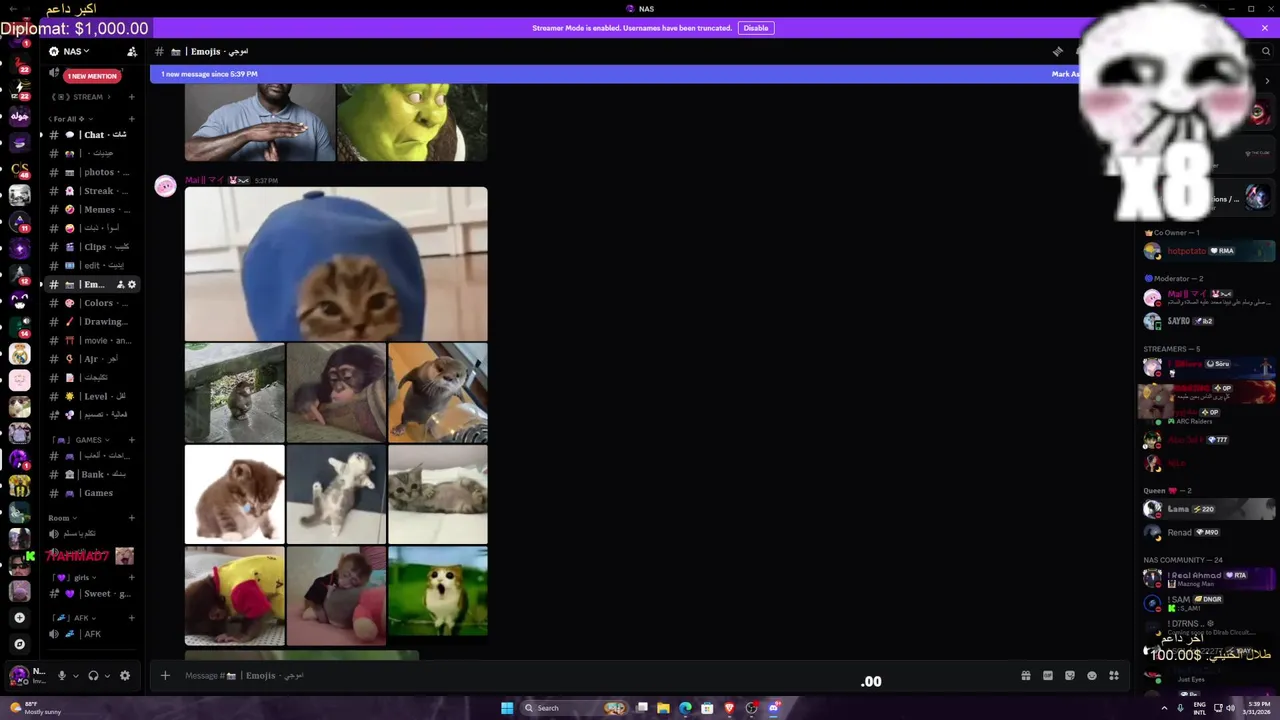Open the Shrek image thumbnail
Viewport: 1280px width, 720px height.
click(x=412, y=122)
